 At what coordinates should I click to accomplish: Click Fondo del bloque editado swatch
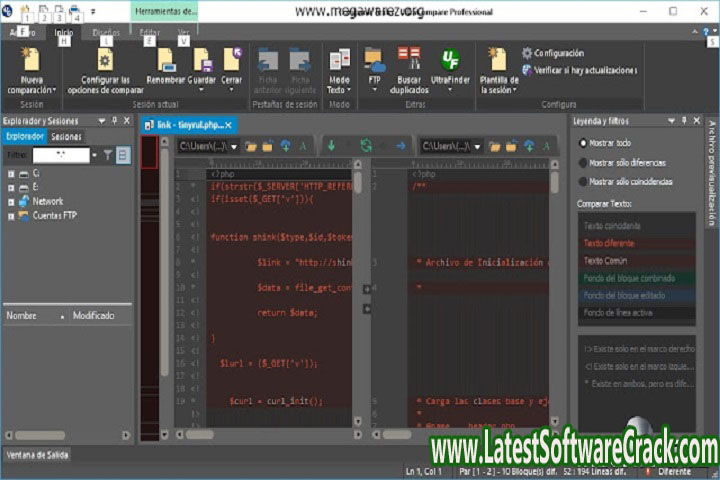click(636, 296)
